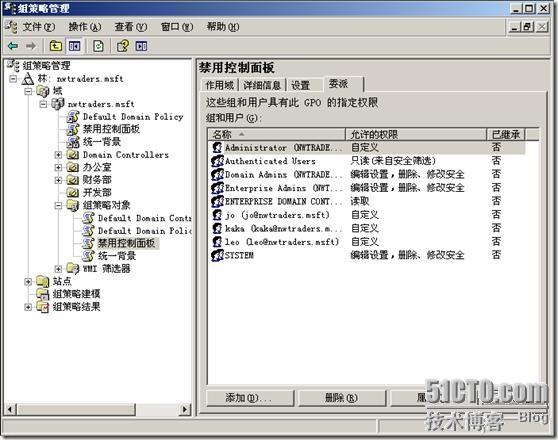Image resolution: width=558 pixels, height=440 pixels.
Task: Click the SYSTEM group icon
Action: click(x=217, y=255)
